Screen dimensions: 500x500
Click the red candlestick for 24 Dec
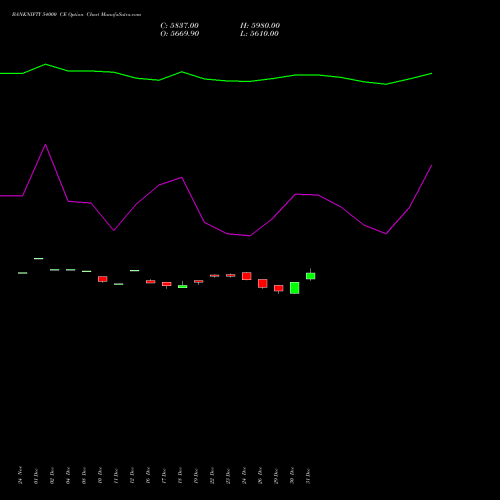[x=247, y=276]
